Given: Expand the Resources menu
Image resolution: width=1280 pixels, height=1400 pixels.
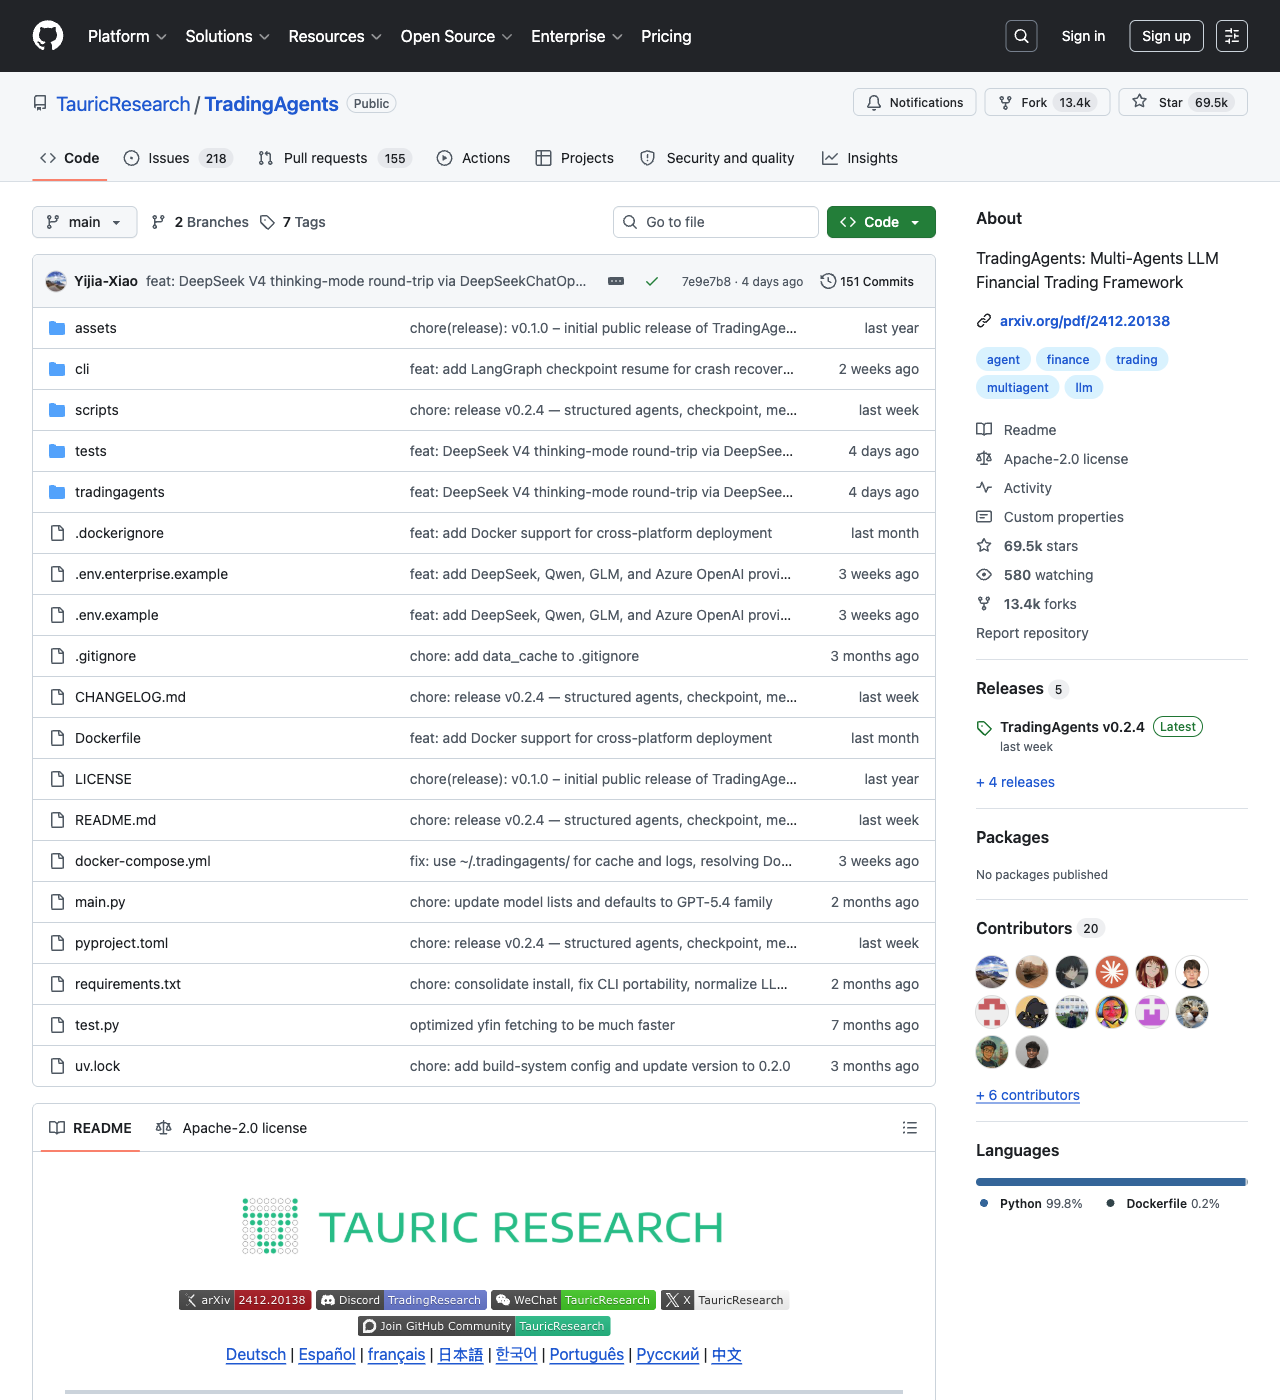Looking at the screenshot, I should 335,36.
